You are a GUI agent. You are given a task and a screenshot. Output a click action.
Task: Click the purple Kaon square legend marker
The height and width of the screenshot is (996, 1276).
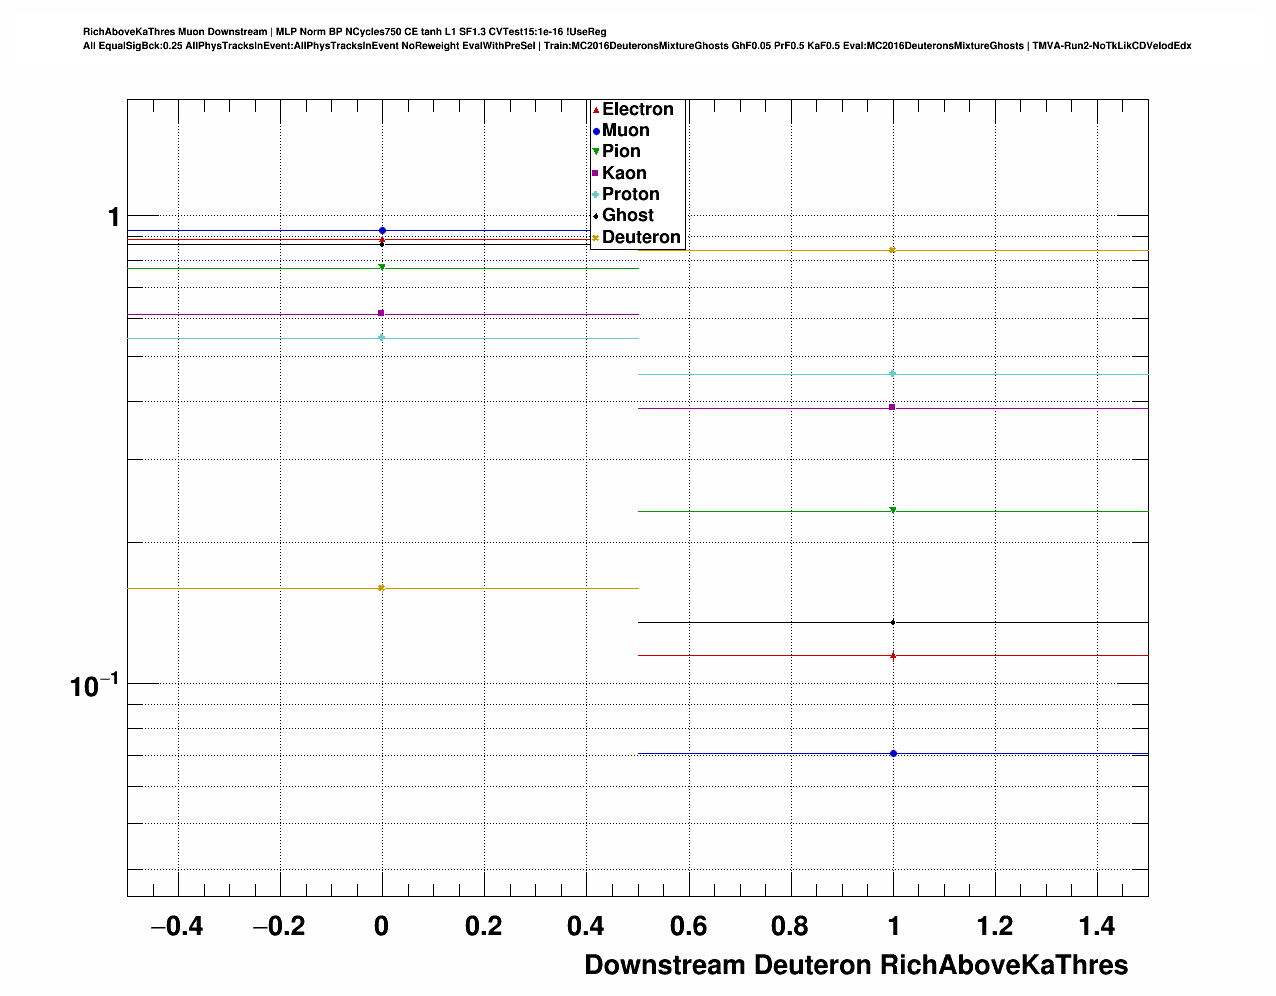pyautogui.click(x=596, y=173)
